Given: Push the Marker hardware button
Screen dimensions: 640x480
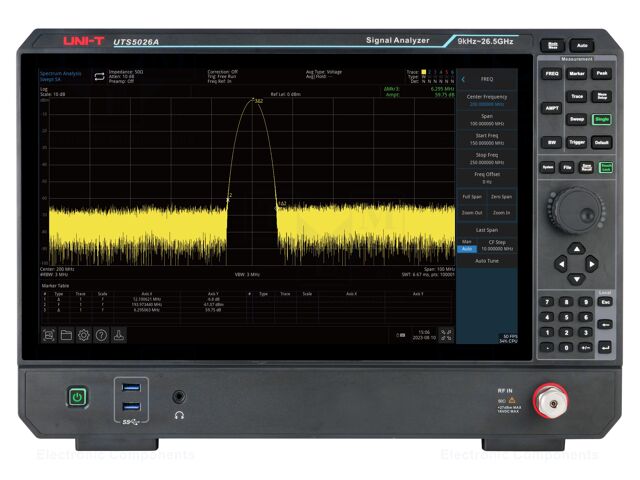Looking at the screenshot, I should tap(577, 73).
